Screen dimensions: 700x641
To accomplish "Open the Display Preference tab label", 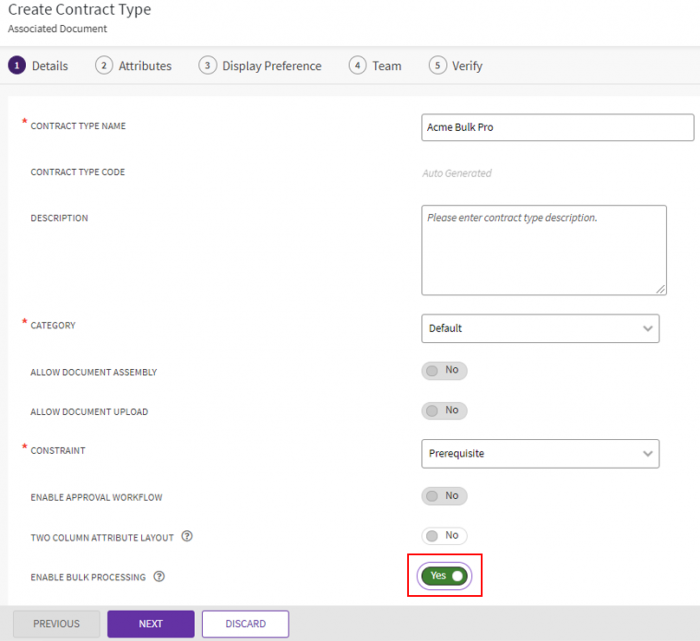I will point(272,66).
